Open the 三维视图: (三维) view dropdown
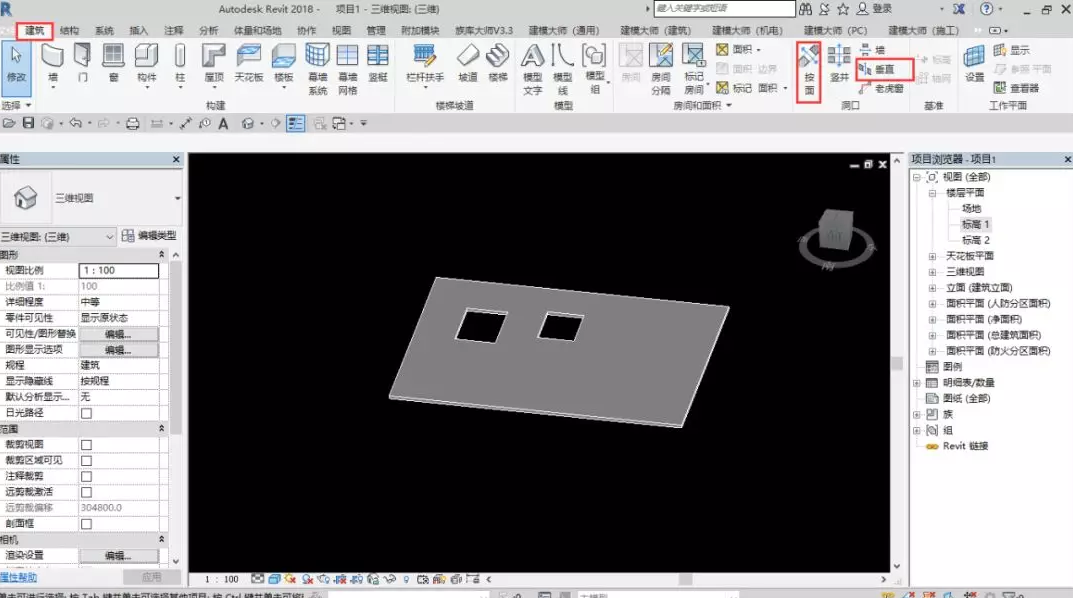 point(58,236)
